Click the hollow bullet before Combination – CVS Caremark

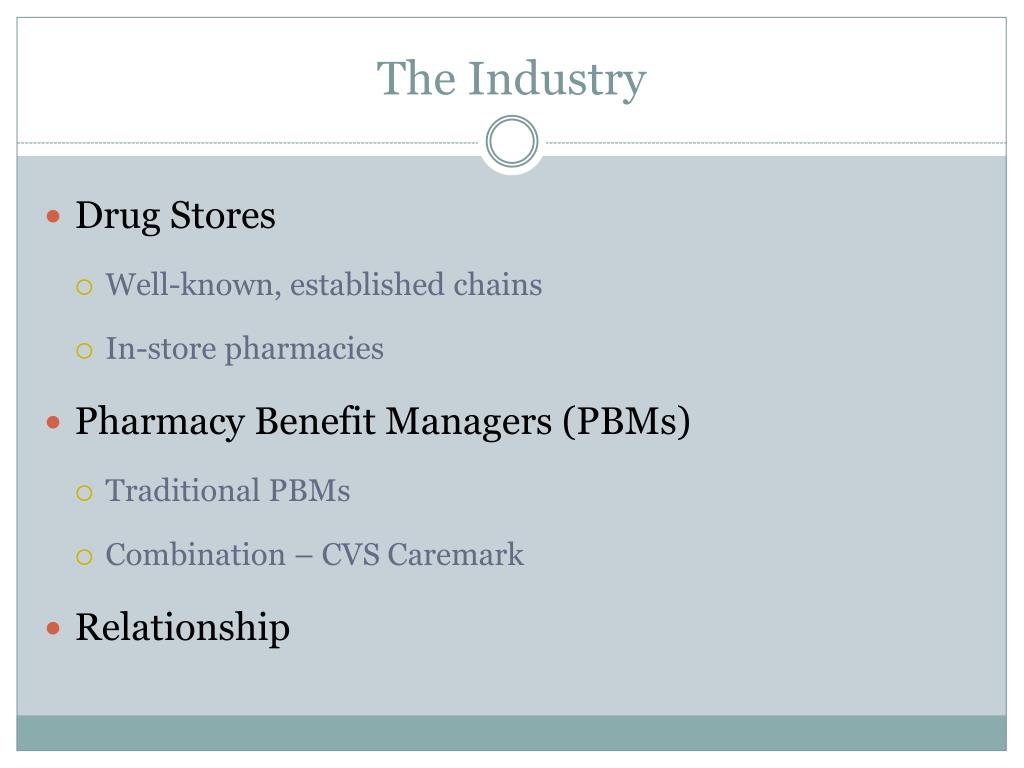(84, 556)
